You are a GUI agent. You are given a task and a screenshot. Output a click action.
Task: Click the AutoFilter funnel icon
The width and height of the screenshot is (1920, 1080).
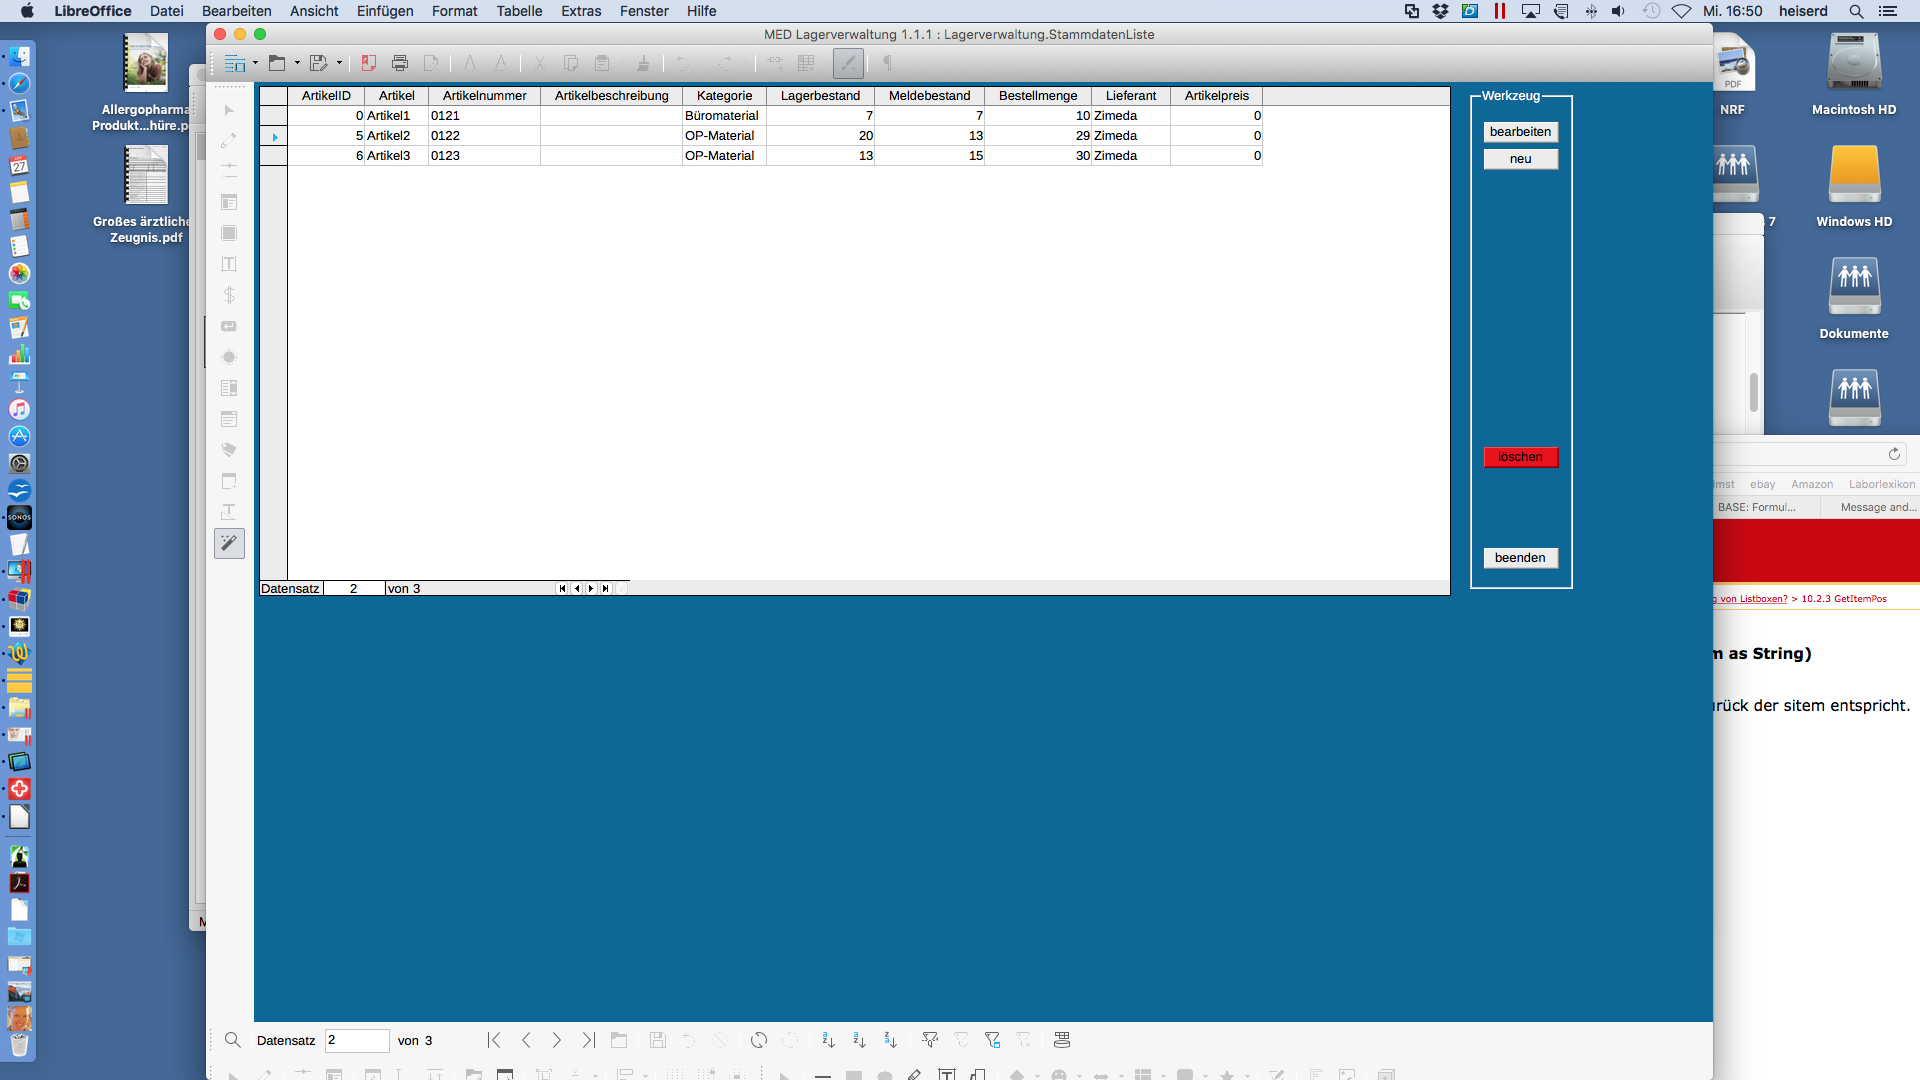point(930,1040)
